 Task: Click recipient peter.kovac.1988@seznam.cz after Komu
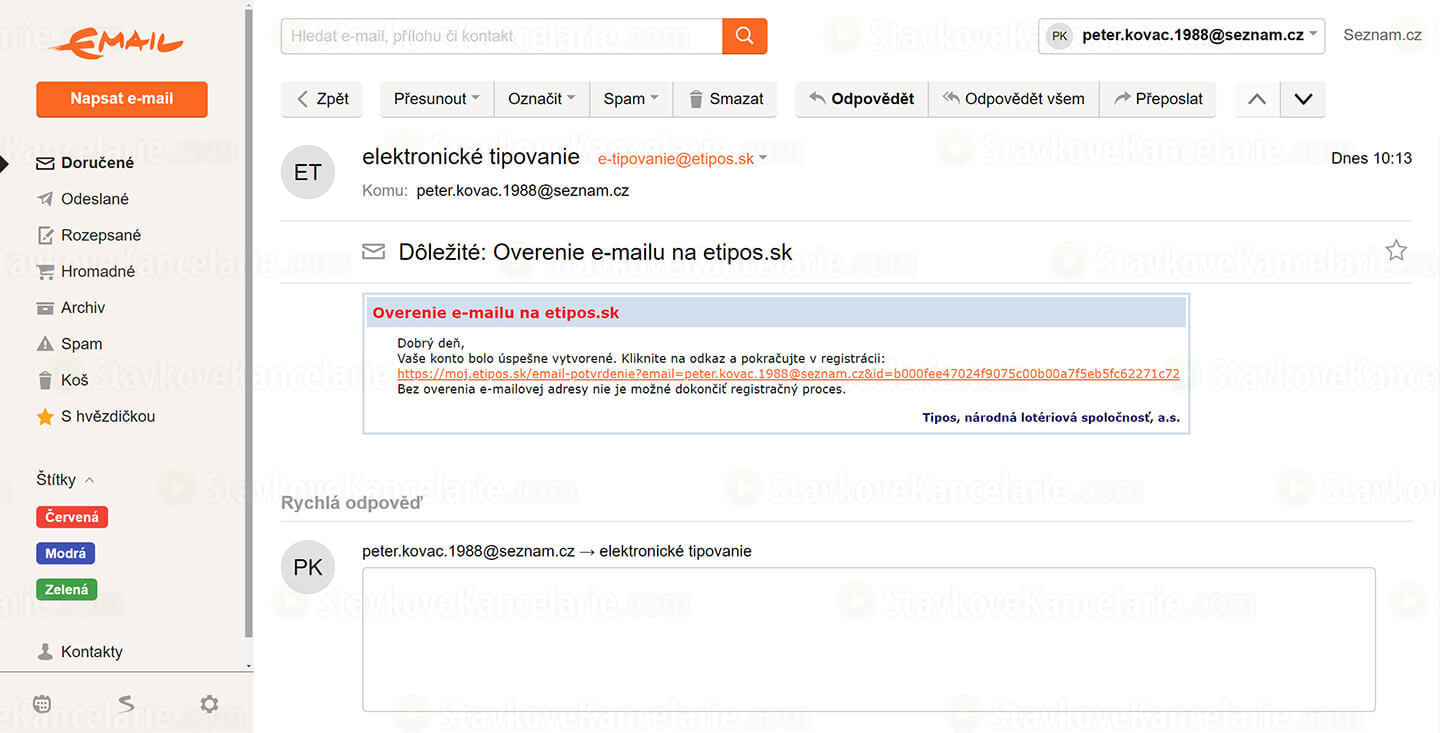coord(523,190)
